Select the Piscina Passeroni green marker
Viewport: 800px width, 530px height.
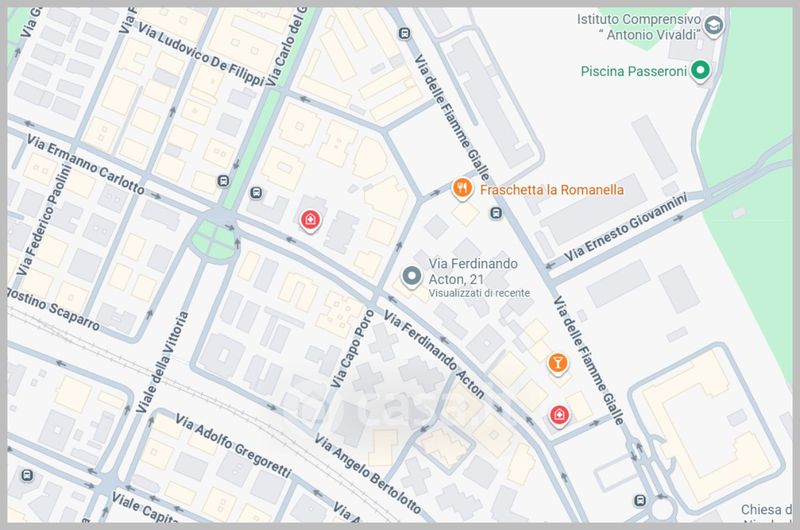tap(701, 70)
